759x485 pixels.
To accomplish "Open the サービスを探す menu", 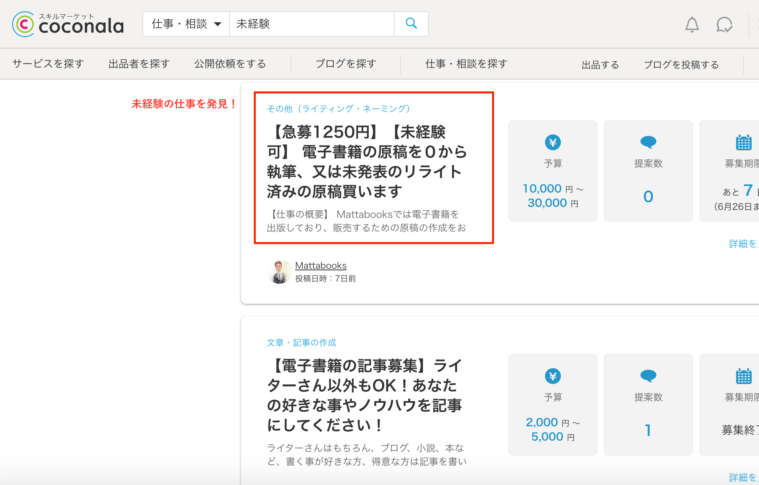I will [48, 64].
